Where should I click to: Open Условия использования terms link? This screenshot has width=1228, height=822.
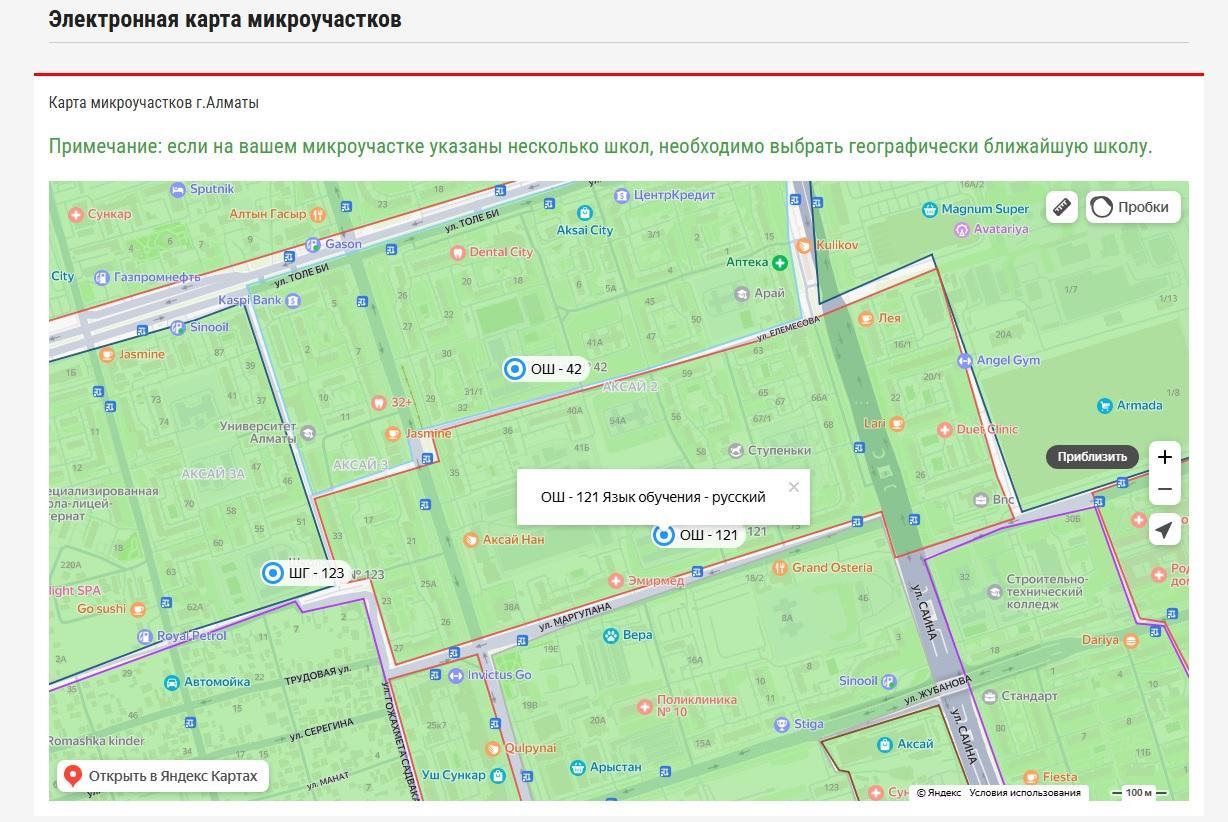pos(1024,793)
